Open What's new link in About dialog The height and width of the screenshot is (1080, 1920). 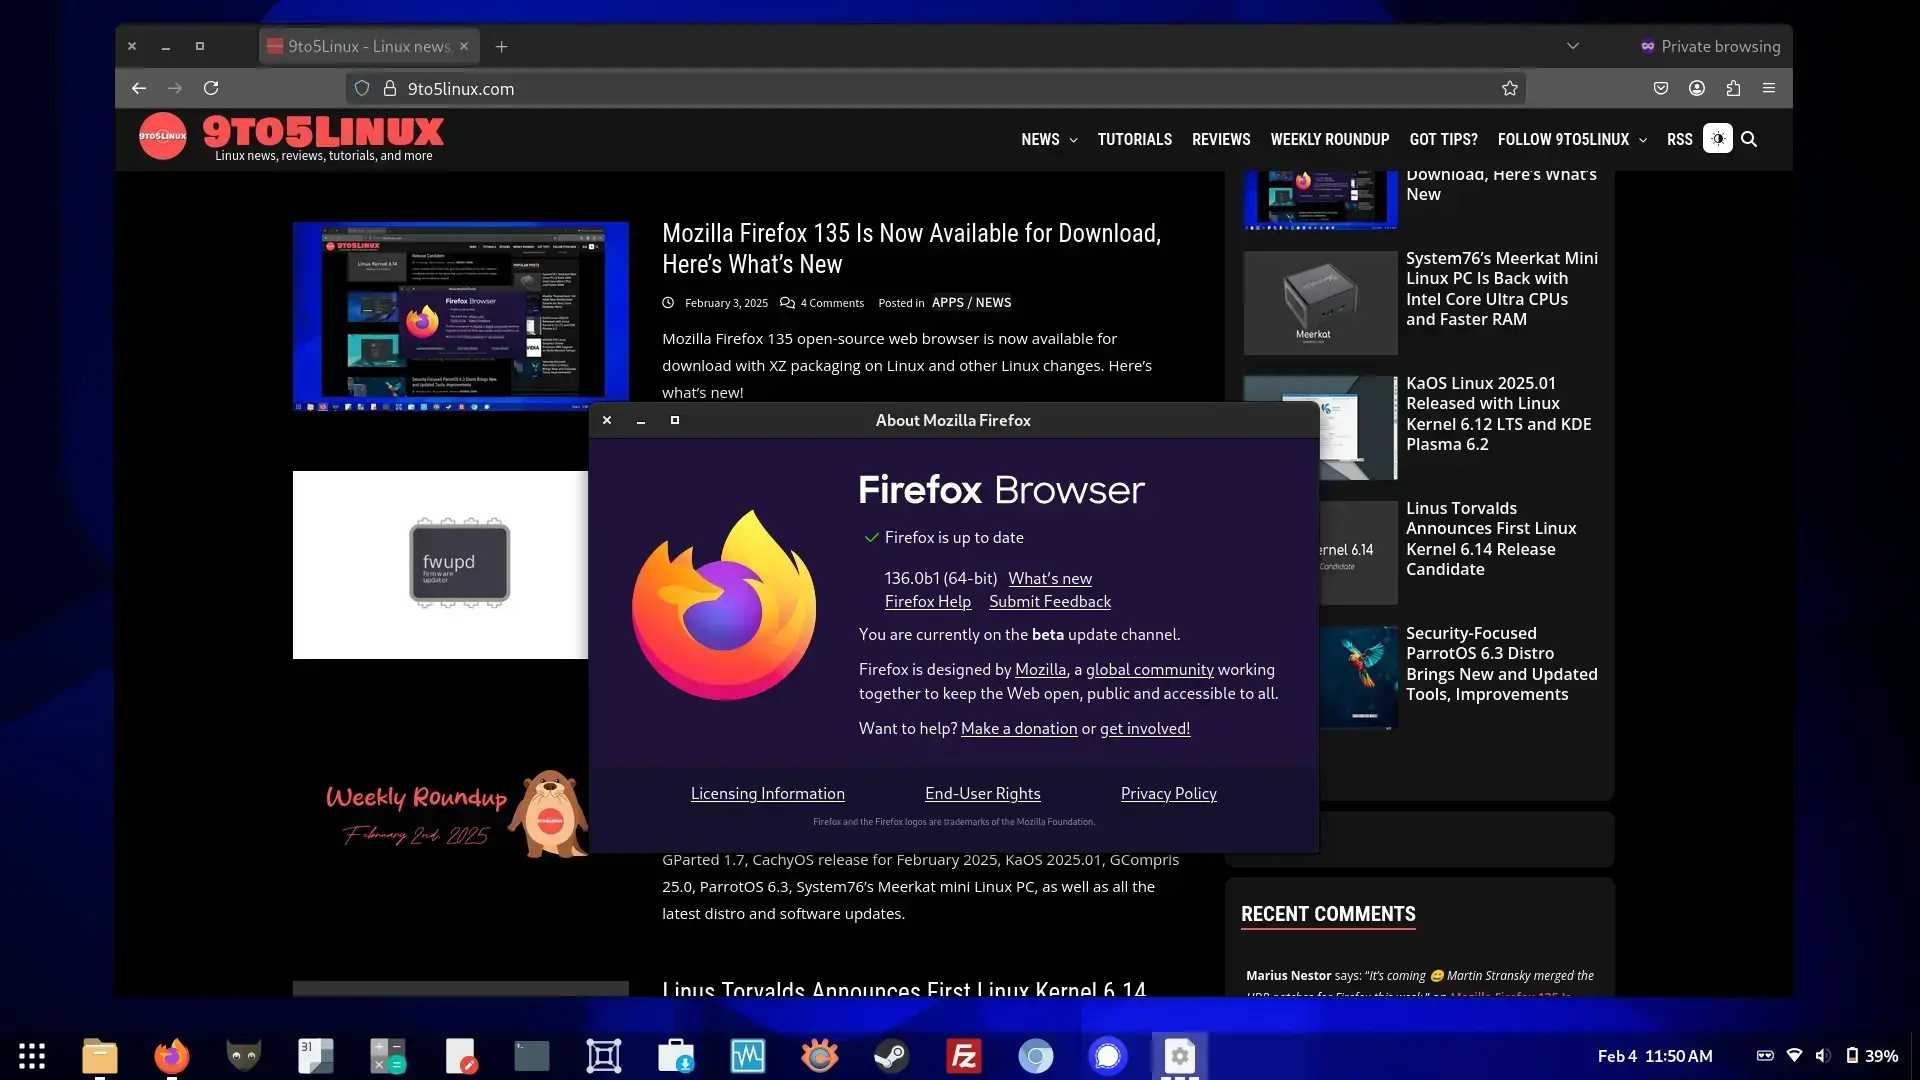coord(1050,578)
